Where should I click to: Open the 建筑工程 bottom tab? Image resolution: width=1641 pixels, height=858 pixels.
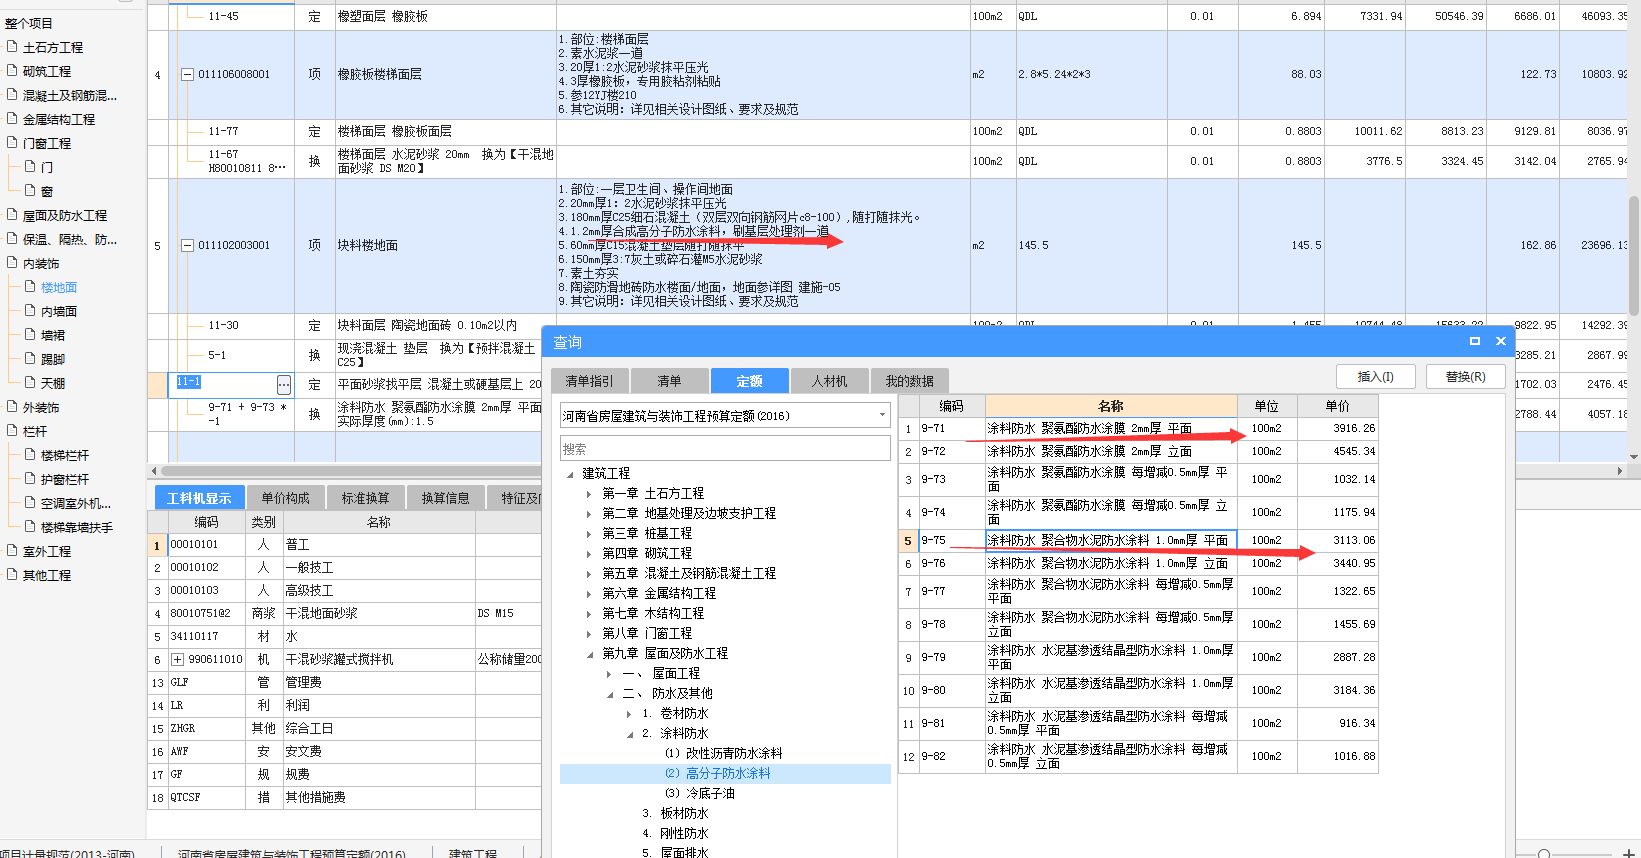(473, 853)
